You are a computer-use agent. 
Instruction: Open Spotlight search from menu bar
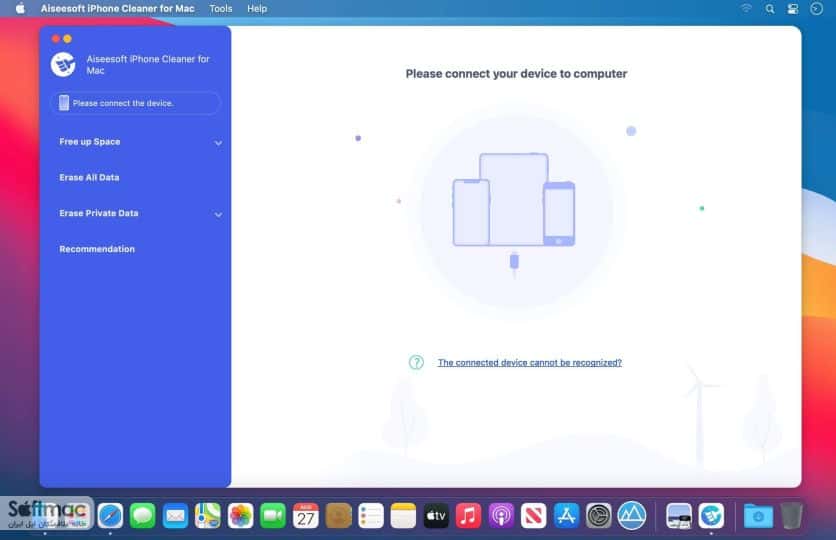point(770,9)
